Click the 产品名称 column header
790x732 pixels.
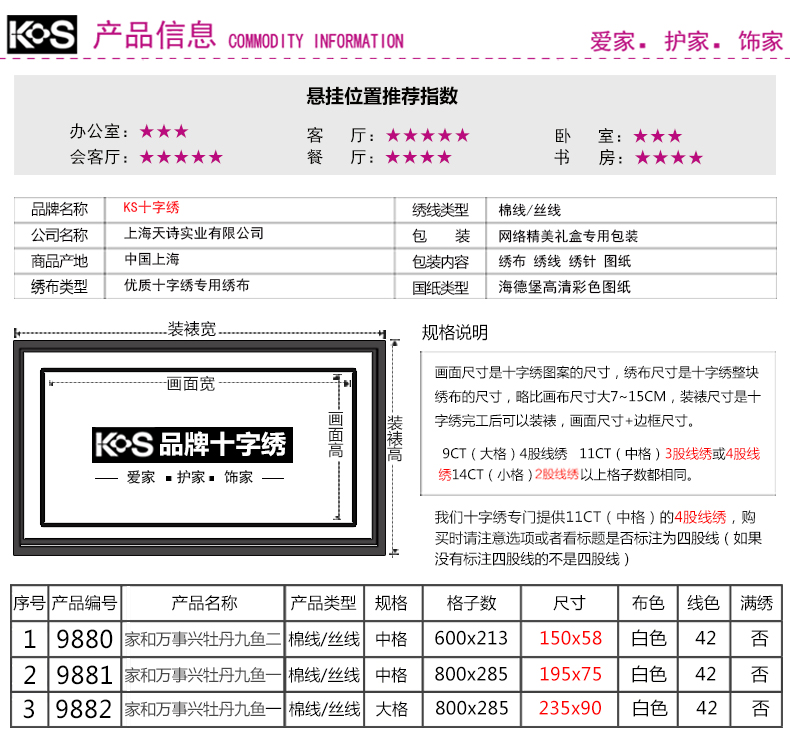coord(204,603)
